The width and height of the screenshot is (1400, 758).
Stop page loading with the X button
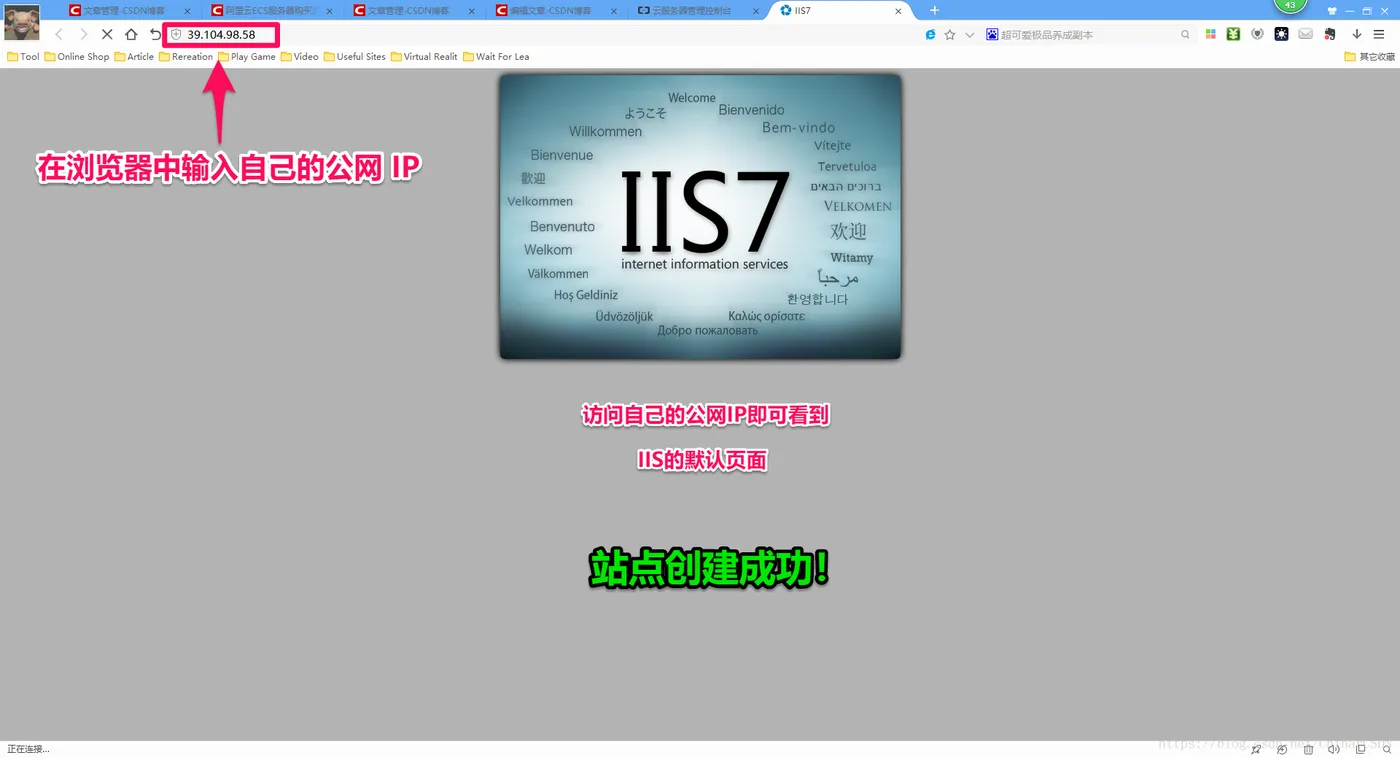point(107,34)
